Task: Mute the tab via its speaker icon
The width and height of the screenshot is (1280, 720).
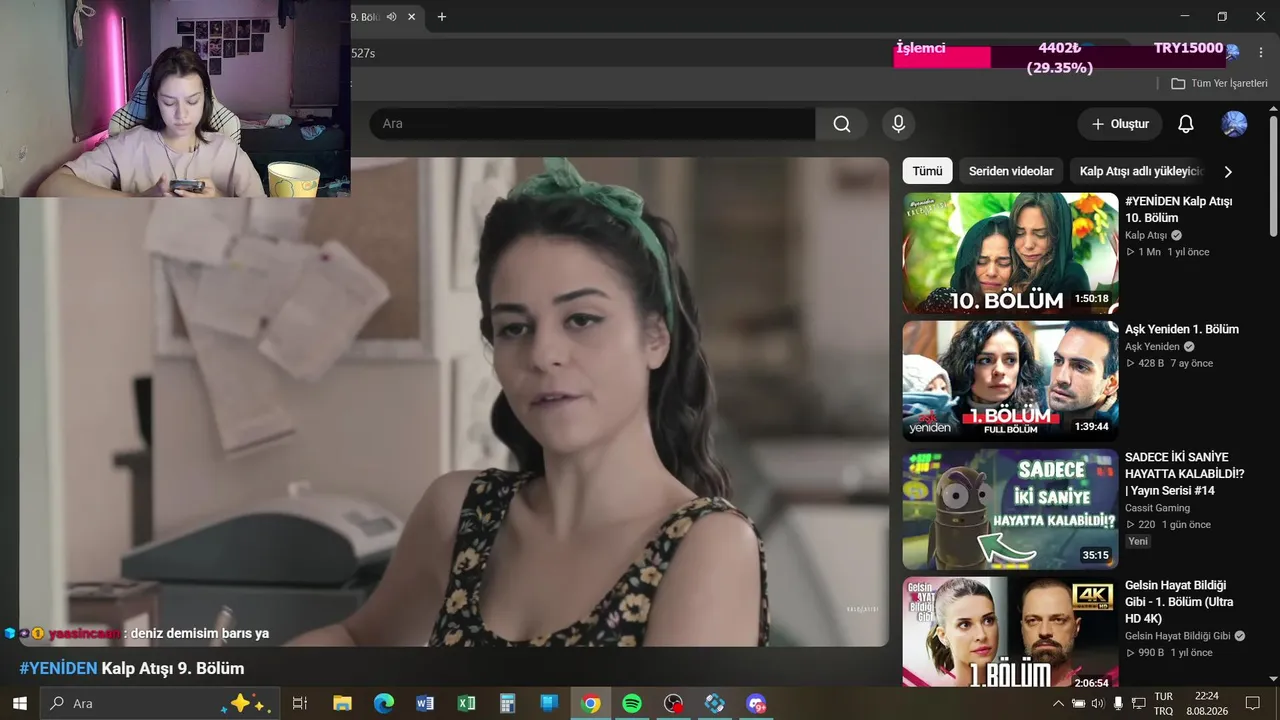Action: coord(392,17)
